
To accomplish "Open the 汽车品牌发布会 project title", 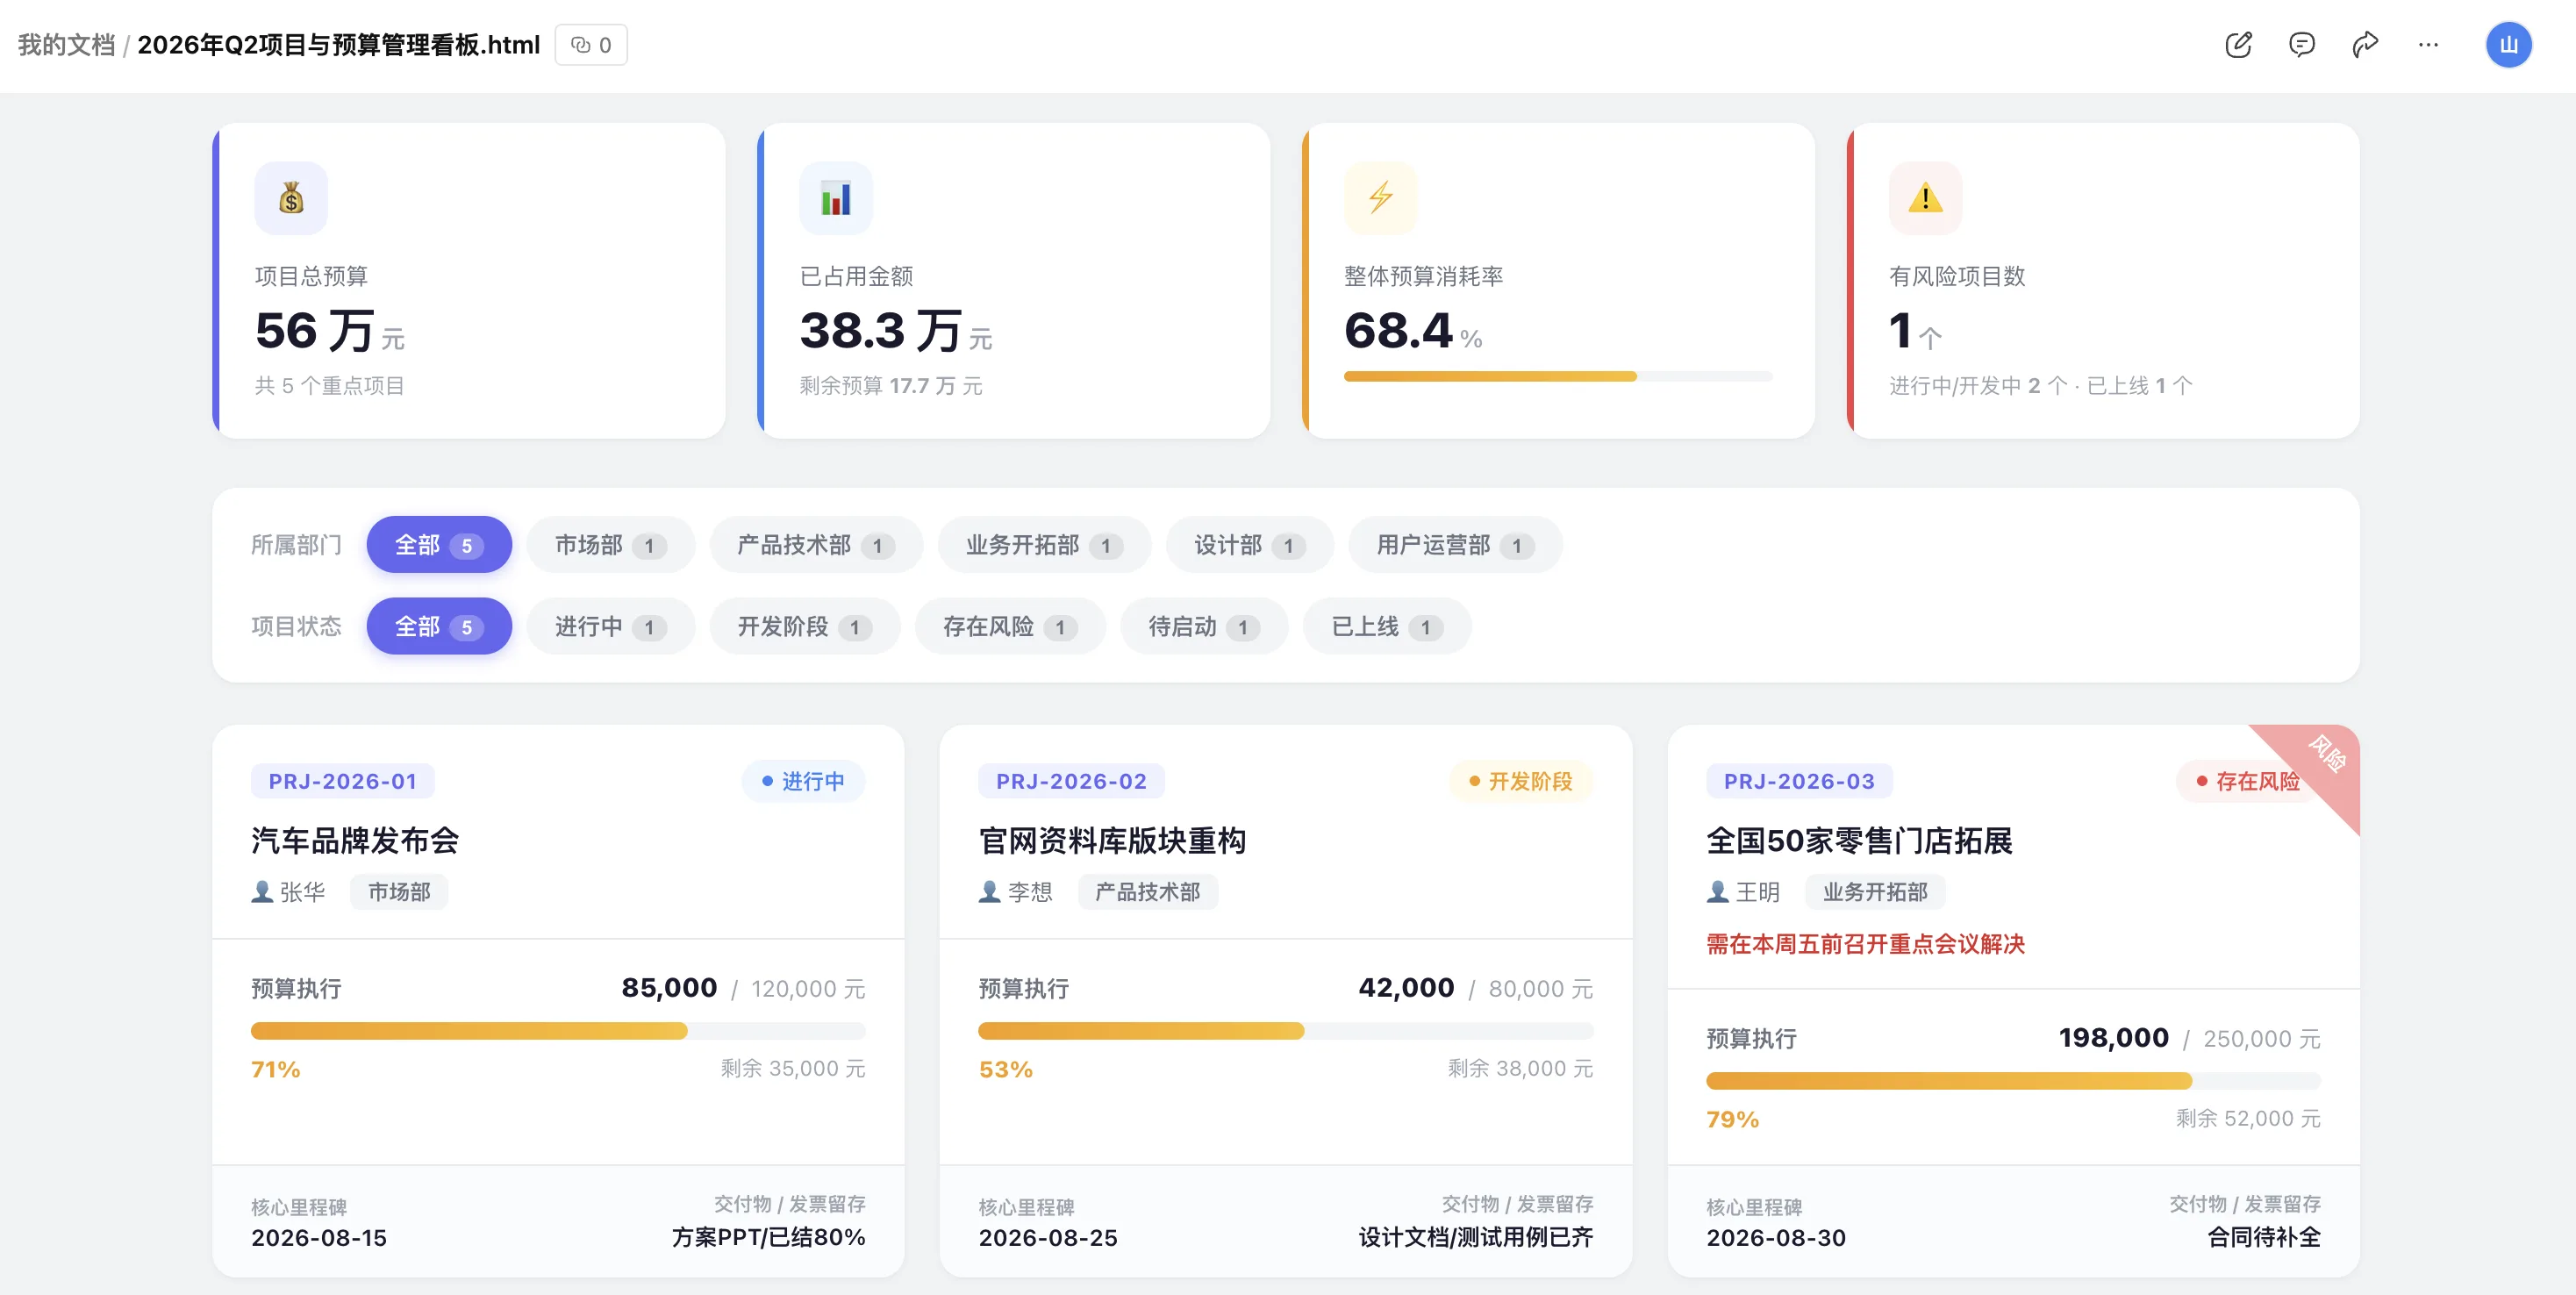I will pos(355,841).
